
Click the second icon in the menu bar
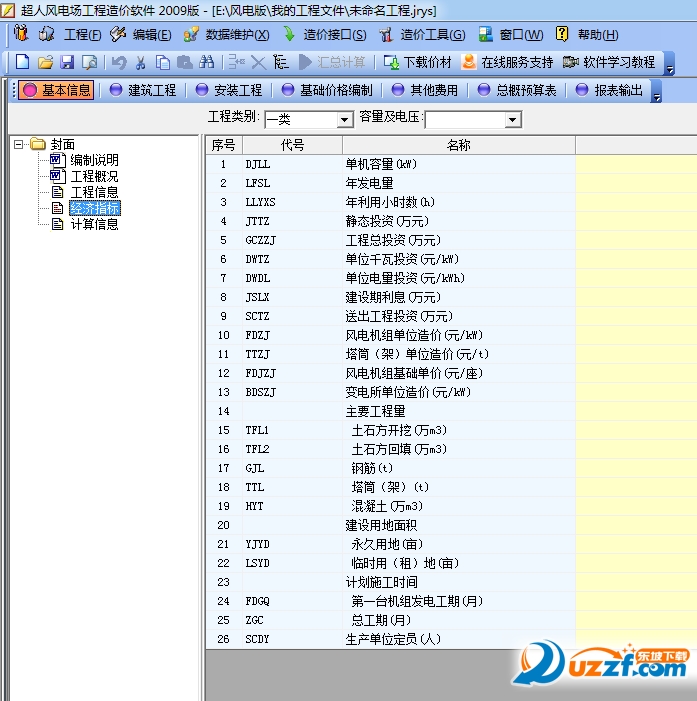pyautogui.click(x=46, y=34)
